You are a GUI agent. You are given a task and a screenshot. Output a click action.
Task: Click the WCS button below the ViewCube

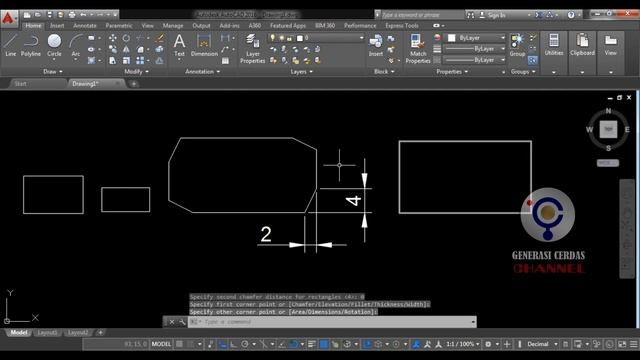pos(608,163)
